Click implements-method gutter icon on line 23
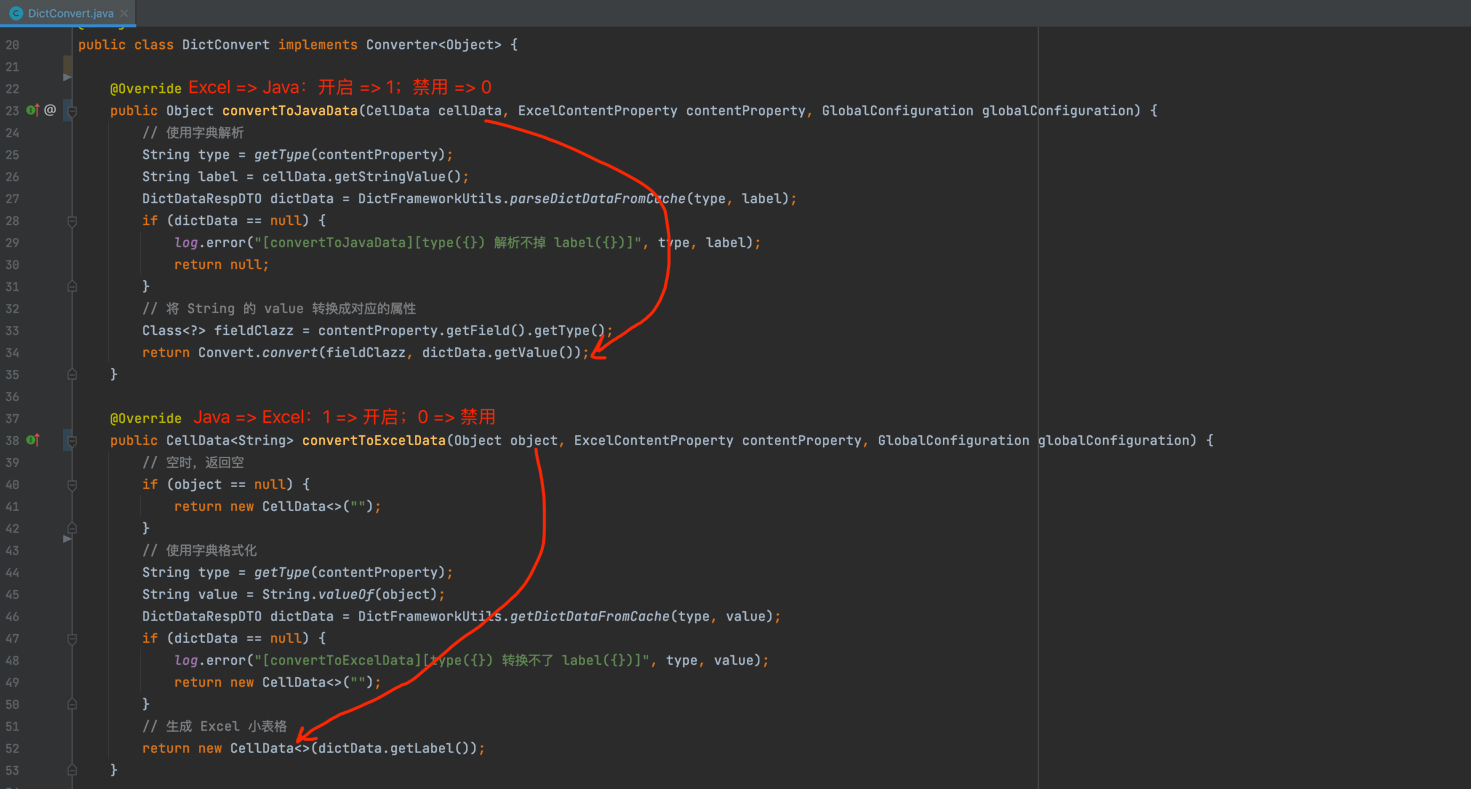 point(32,110)
